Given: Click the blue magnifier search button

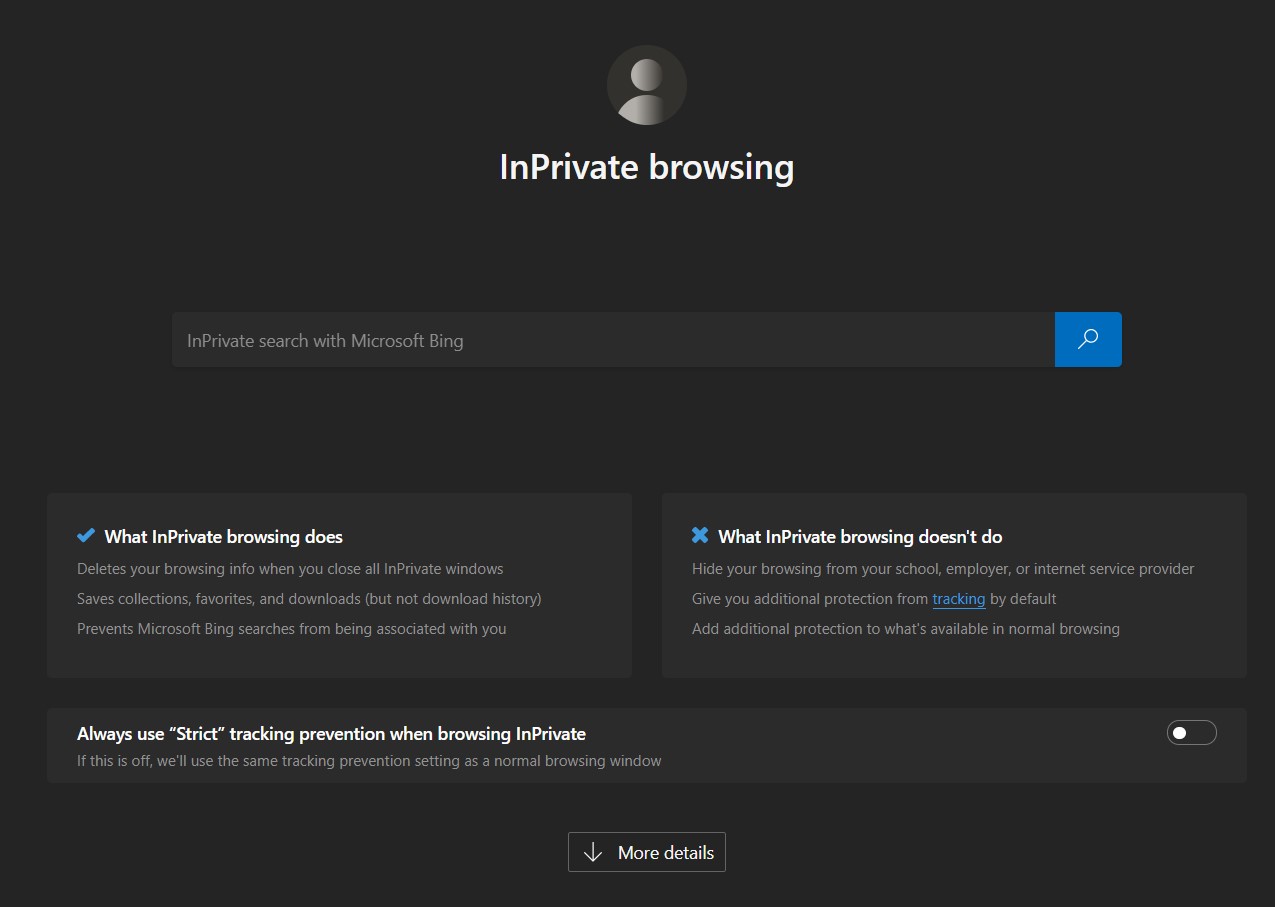Looking at the screenshot, I should (1088, 339).
